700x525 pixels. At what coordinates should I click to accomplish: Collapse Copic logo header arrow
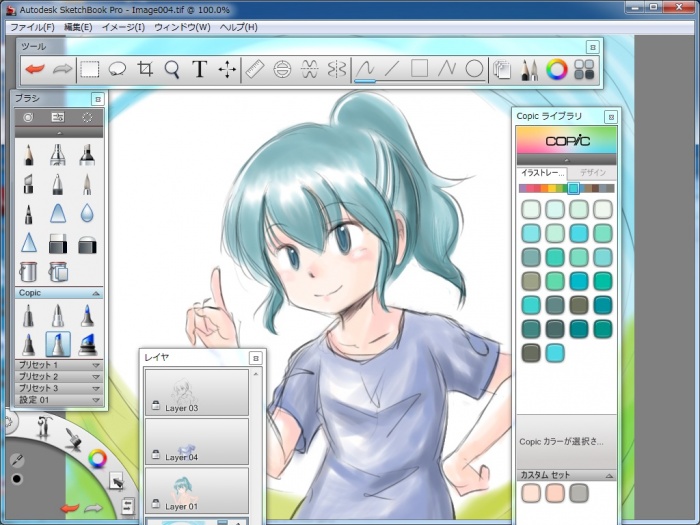click(x=567, y=160)
